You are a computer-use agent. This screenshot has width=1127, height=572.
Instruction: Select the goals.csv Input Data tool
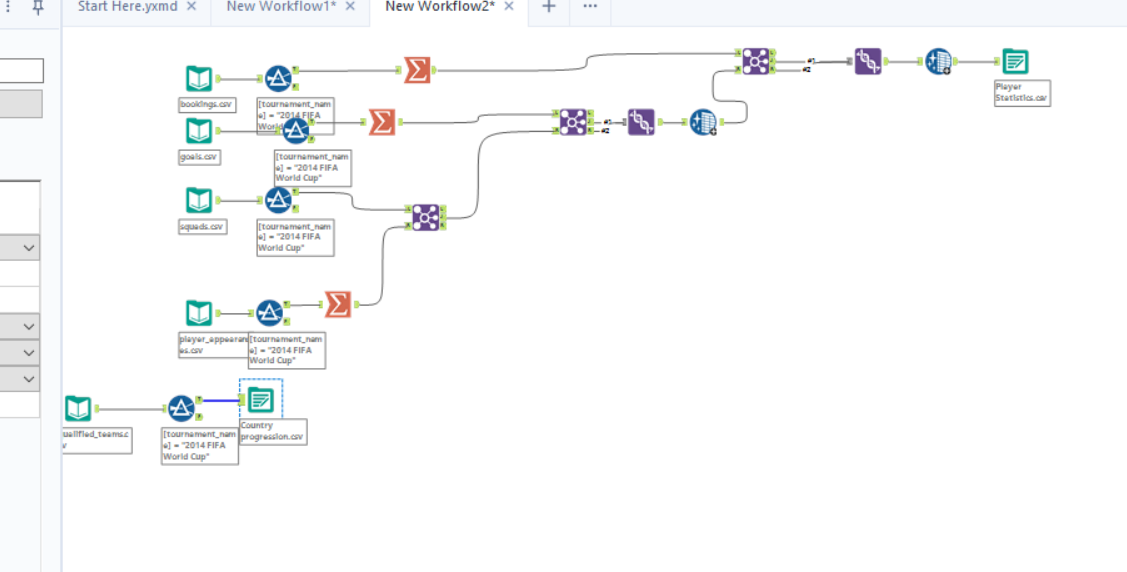(199, 131)
